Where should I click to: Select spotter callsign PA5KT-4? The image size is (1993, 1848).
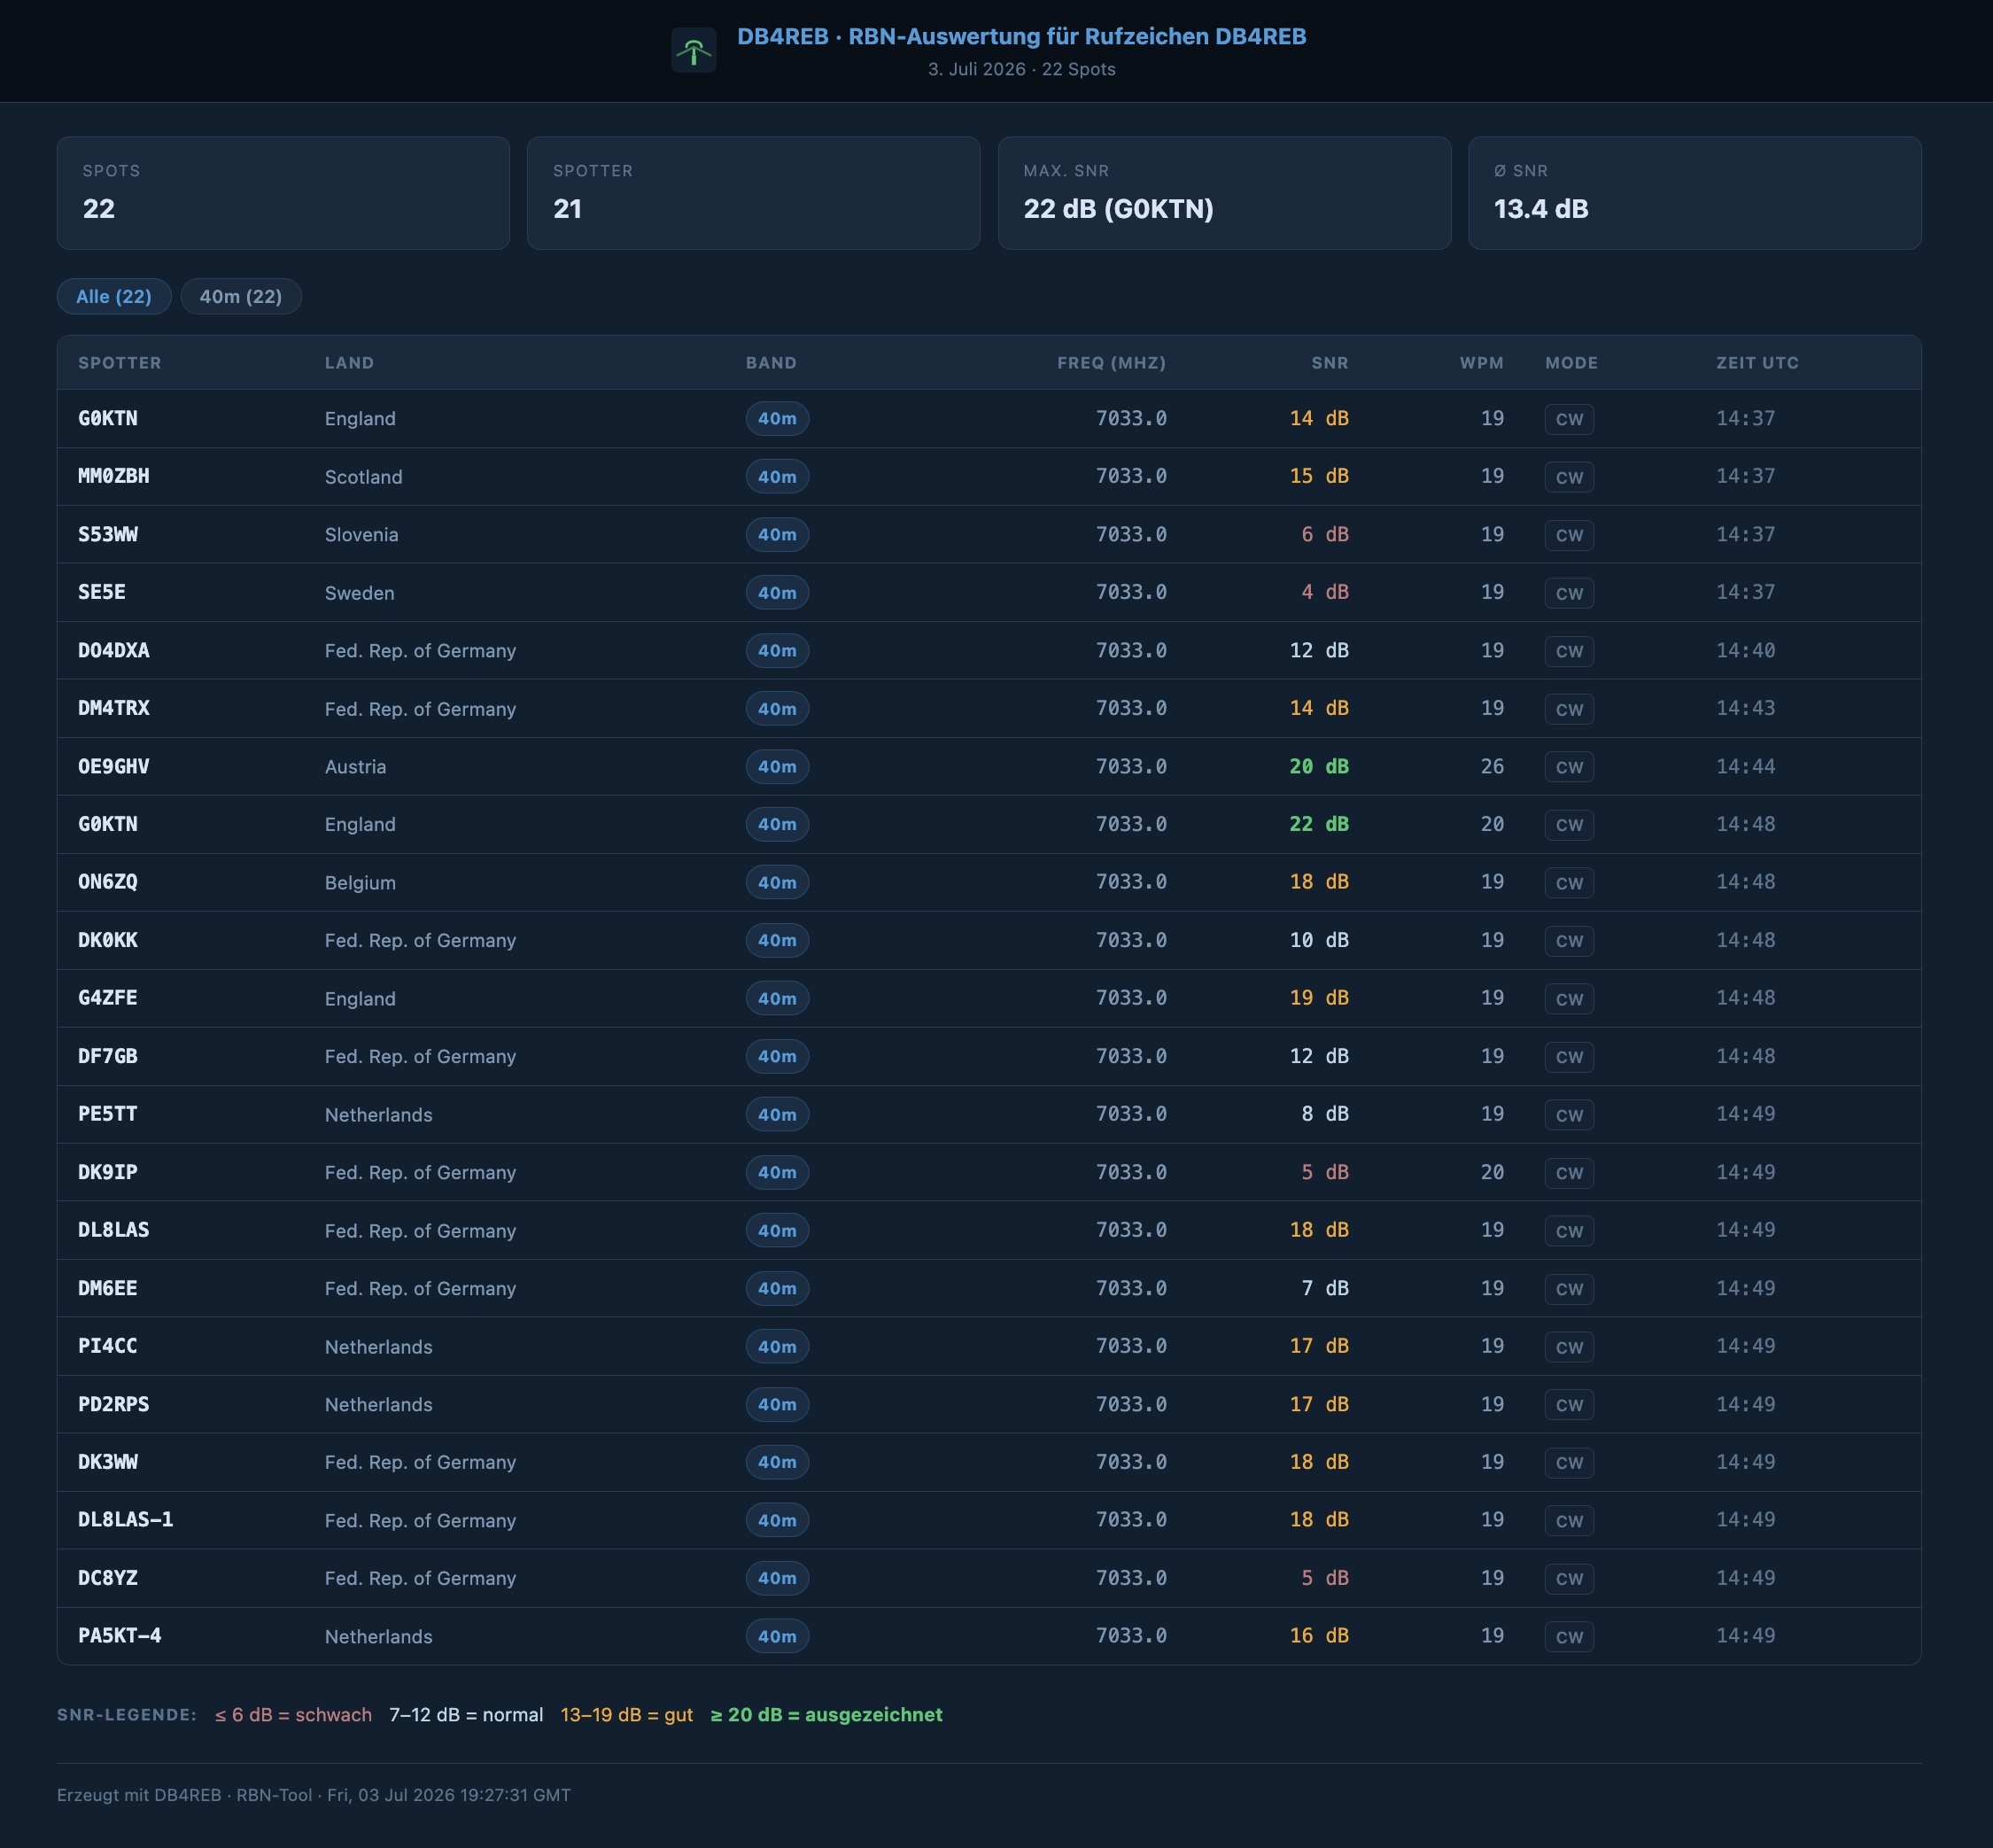click(x=120, y=1636)
